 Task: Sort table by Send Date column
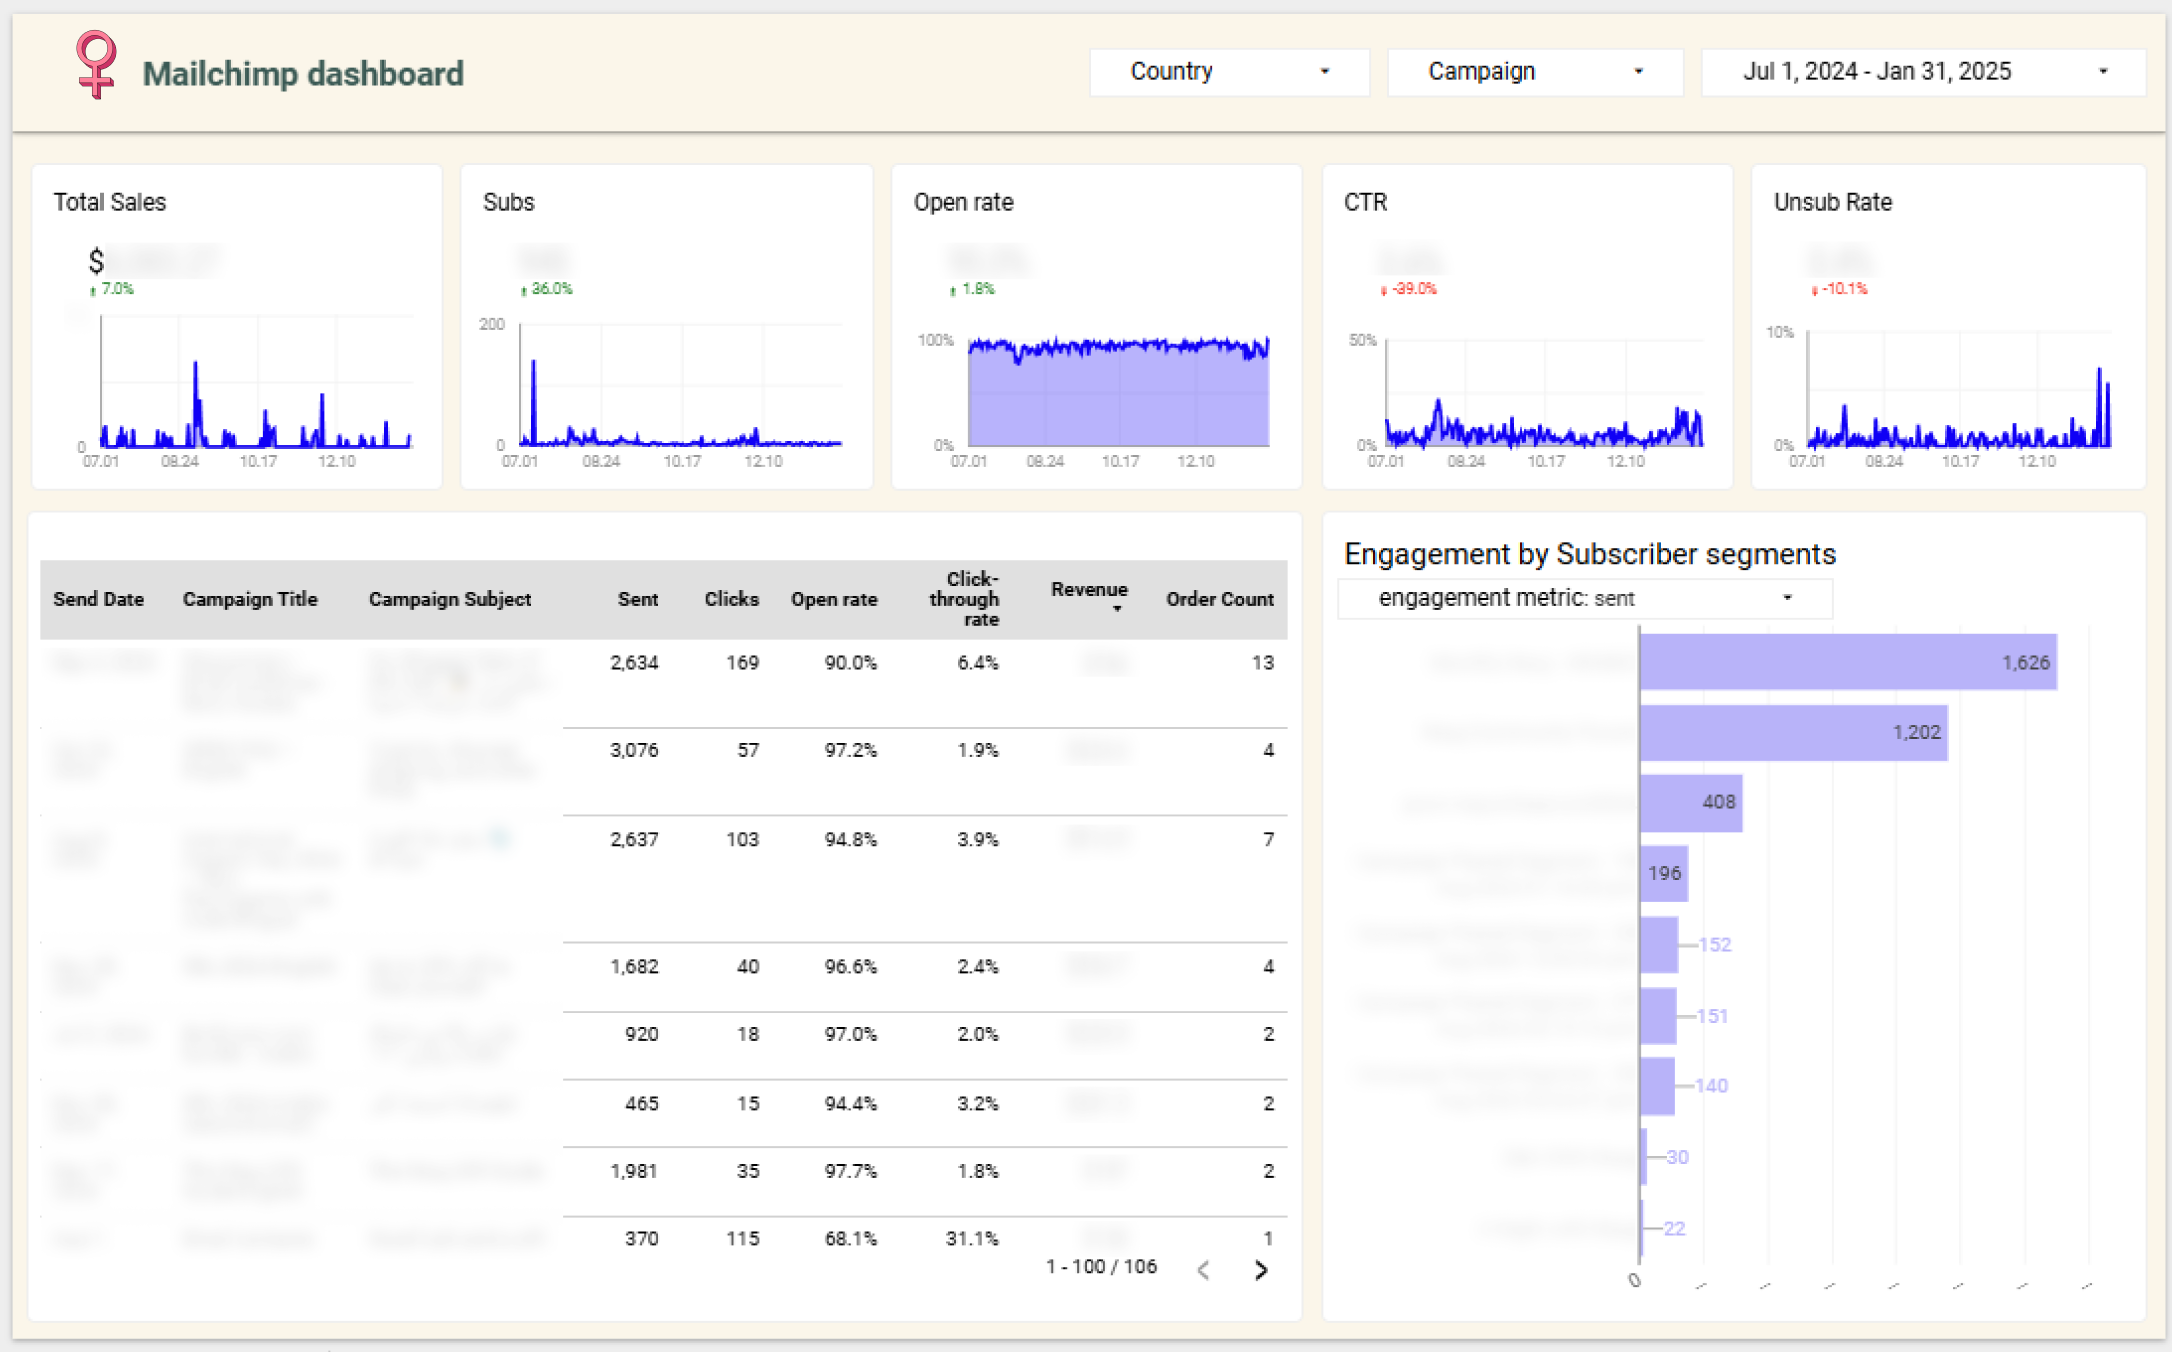coord(98,599)
